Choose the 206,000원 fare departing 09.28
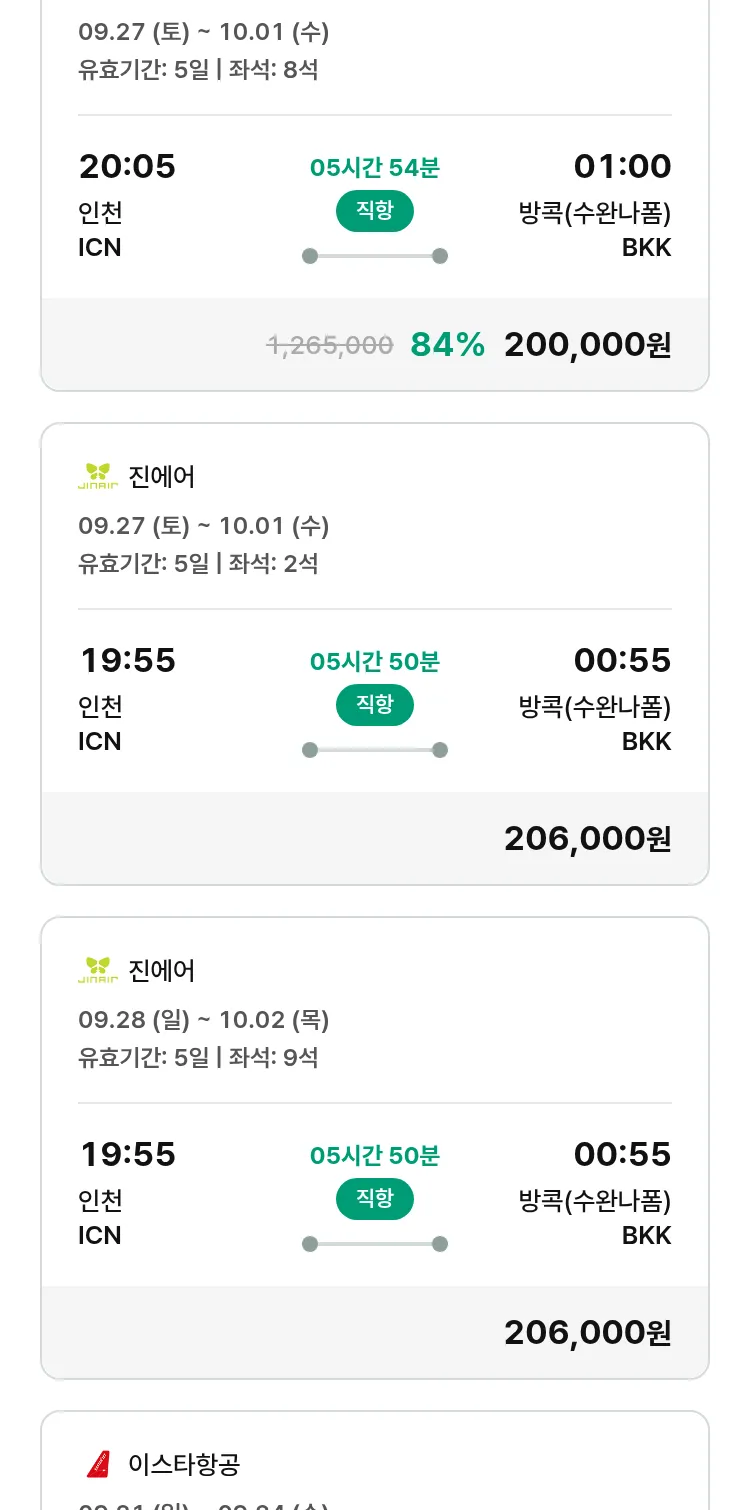The height and width of the screenshot is (1510, 750). point(587,1333)
